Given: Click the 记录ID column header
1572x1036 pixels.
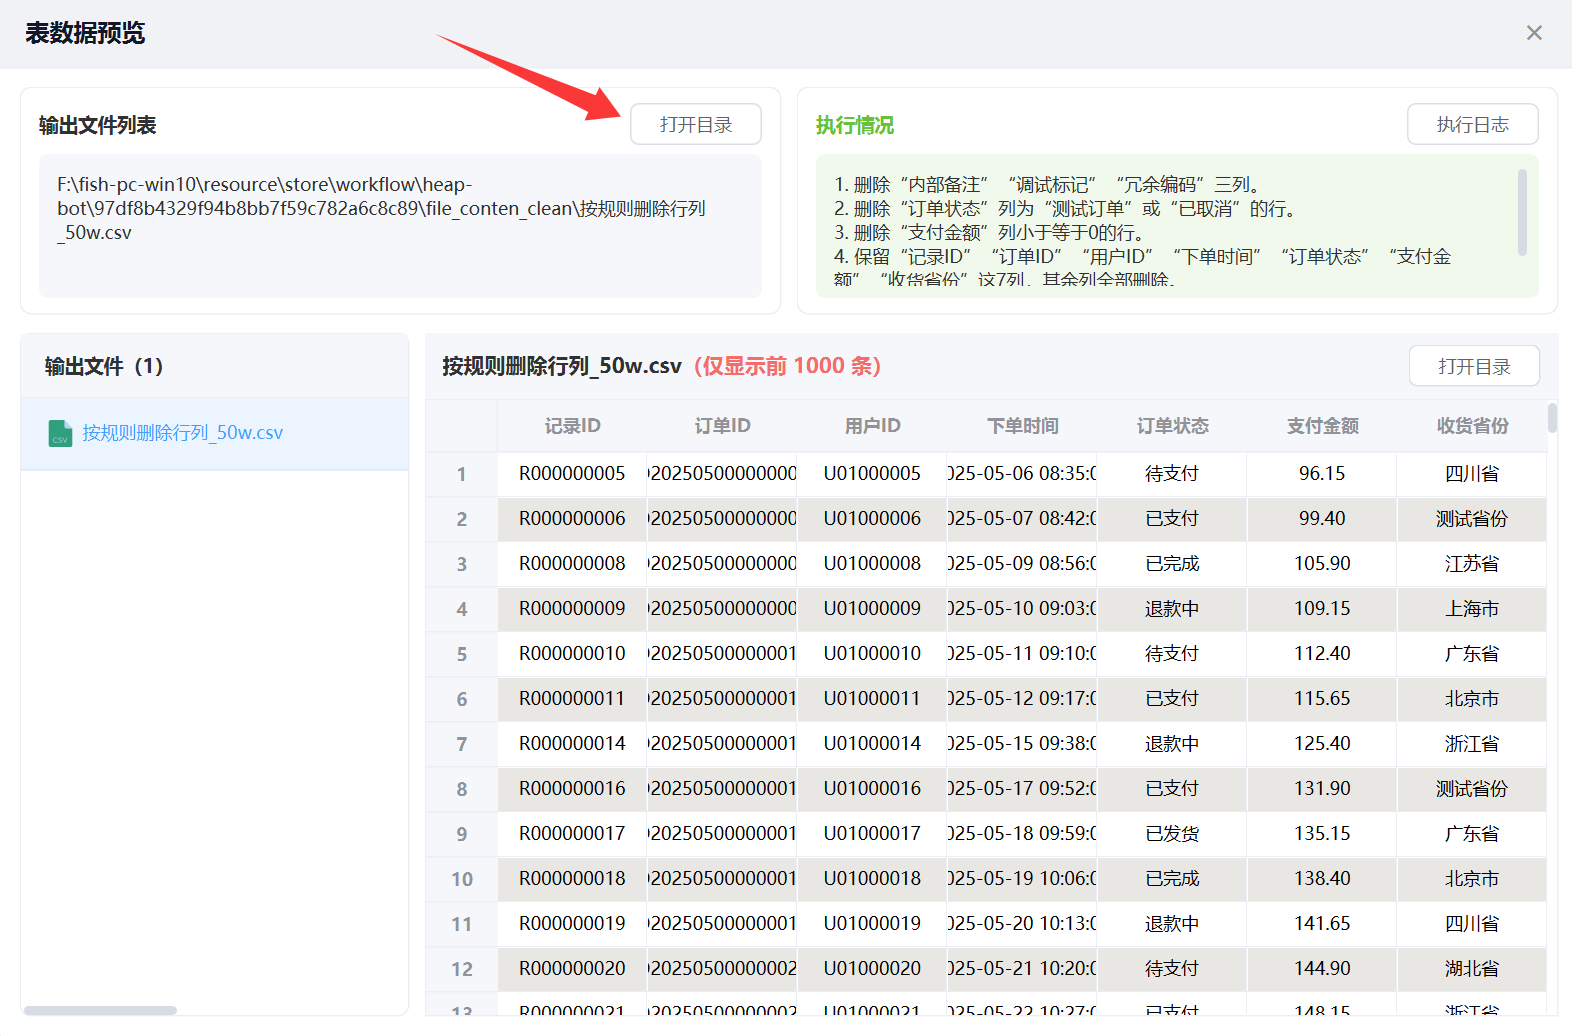Looking at the screenshot, I should click(x=572, y=426).
